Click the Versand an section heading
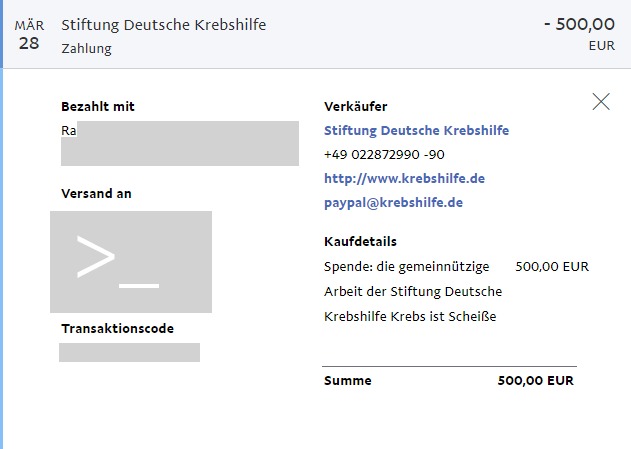The height and width of the screenshot is (449, 631). tap(96, 194)
